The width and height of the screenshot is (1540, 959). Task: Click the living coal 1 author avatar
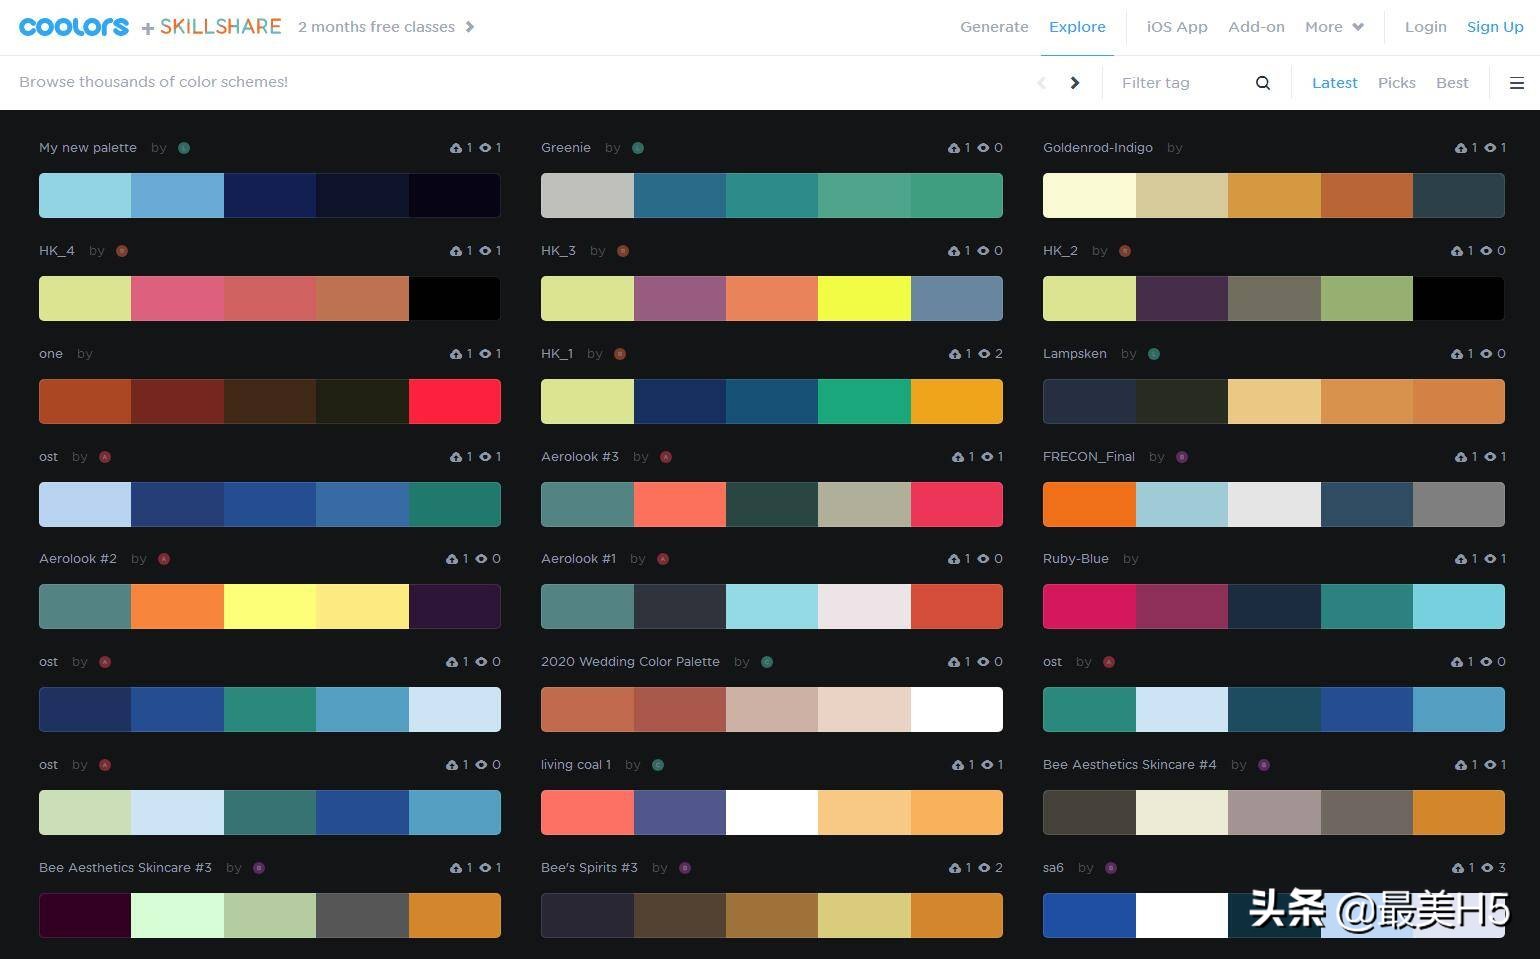(658, 765)
